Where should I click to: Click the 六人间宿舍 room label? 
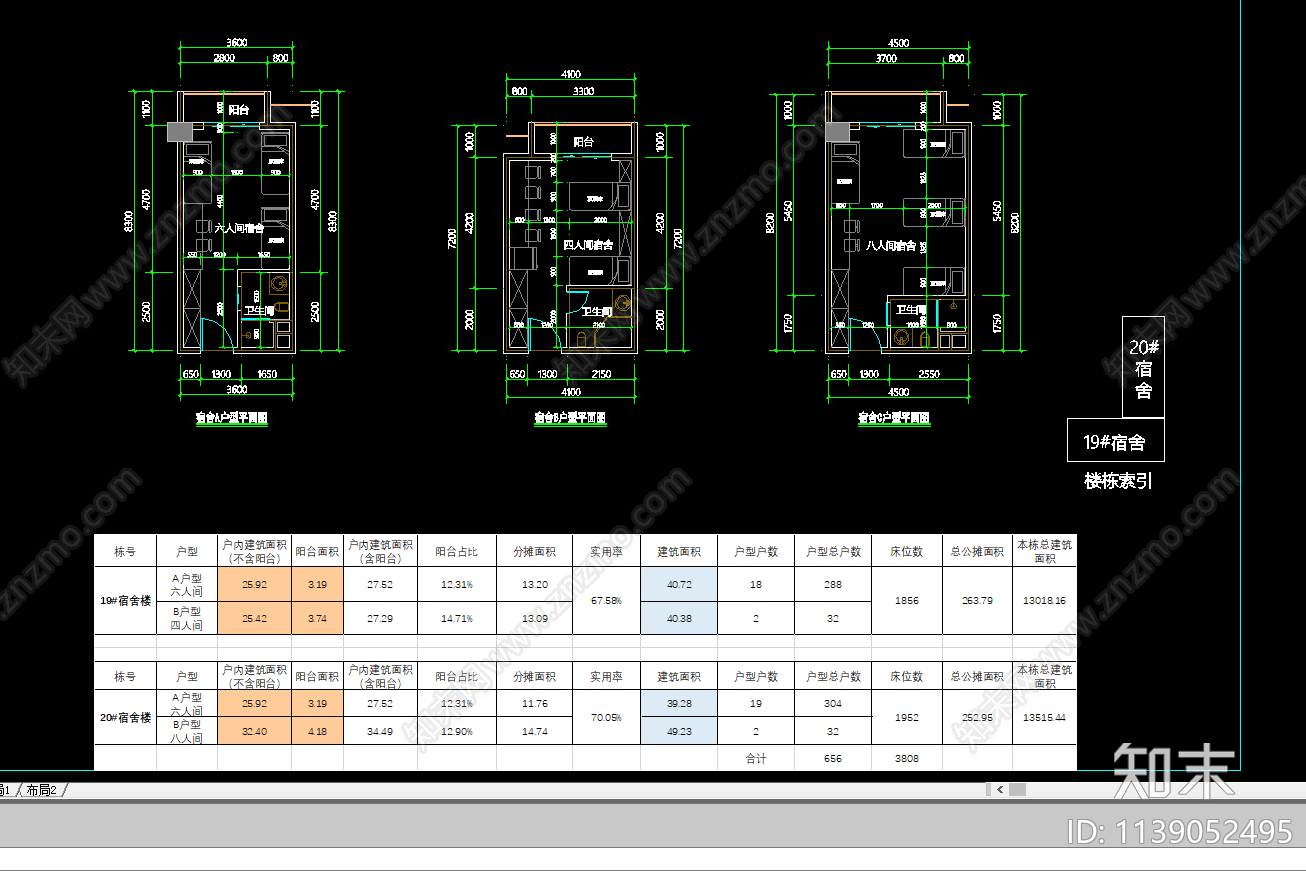click(x=240, y=228)
